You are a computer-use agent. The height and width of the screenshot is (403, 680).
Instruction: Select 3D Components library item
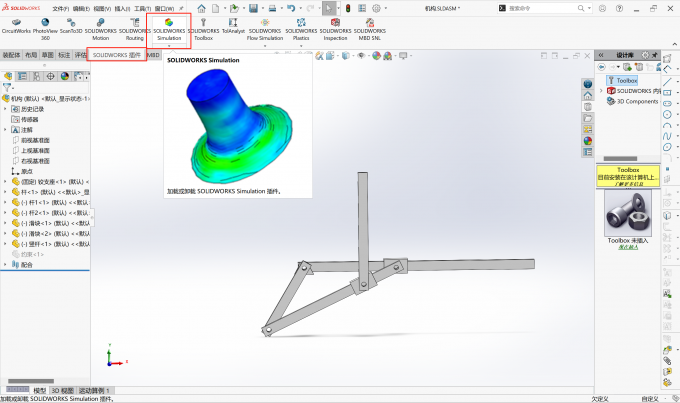pyautogui.click(x=633, y=101)
